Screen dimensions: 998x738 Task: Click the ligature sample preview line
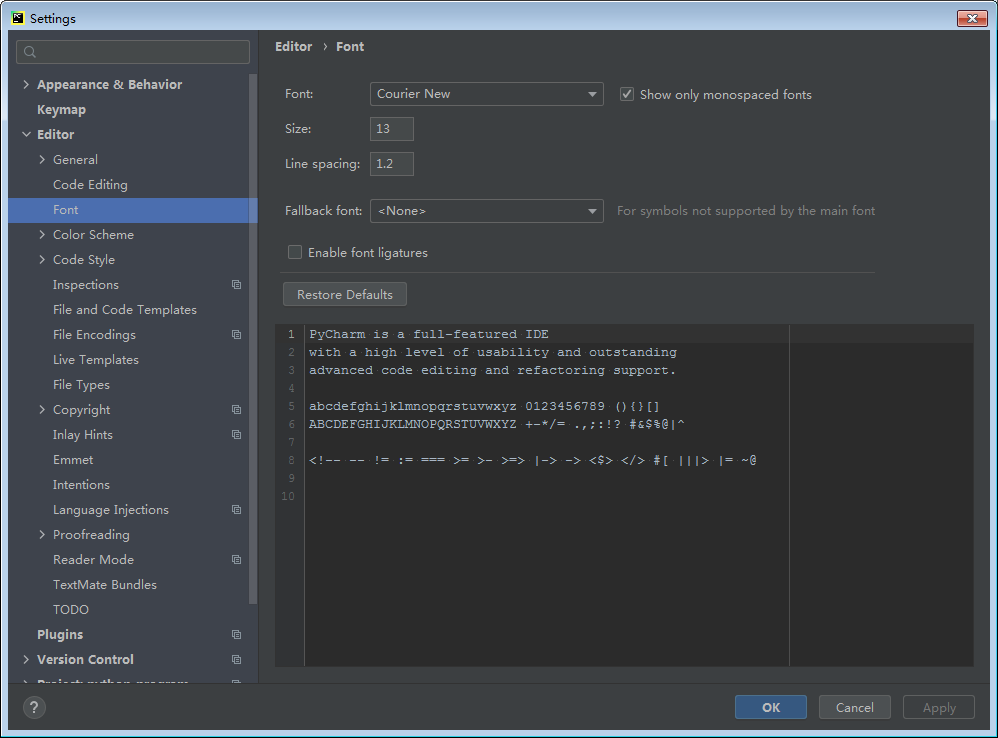coord(533,460)
